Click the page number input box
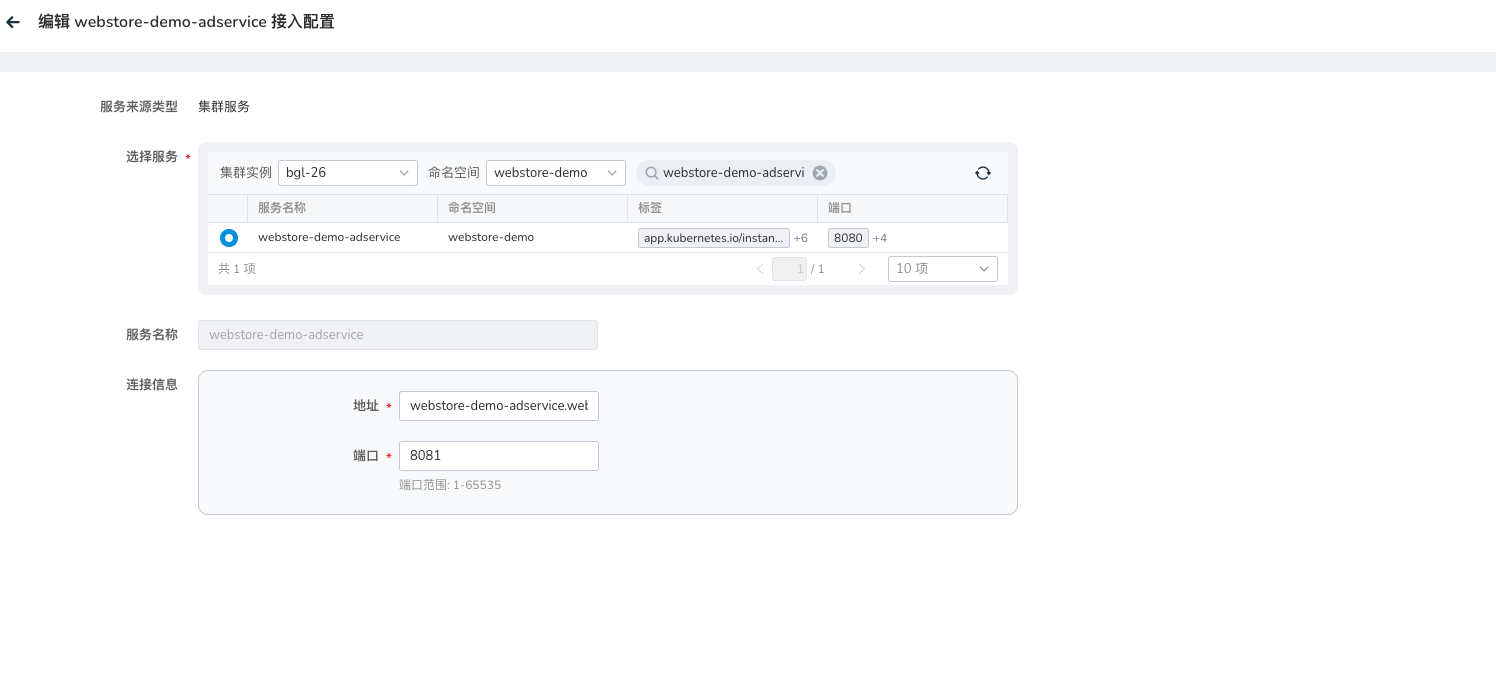This screenshot has width=1496, height=695. [789, 269]
